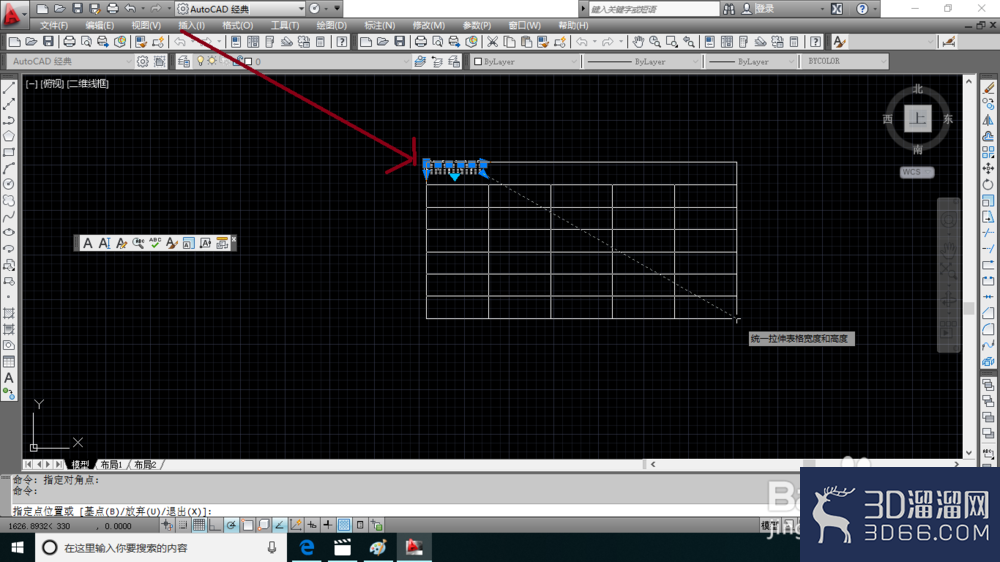Select the Erase tool in modify toolbar
1000x562 pixels.
pos(988,88)
